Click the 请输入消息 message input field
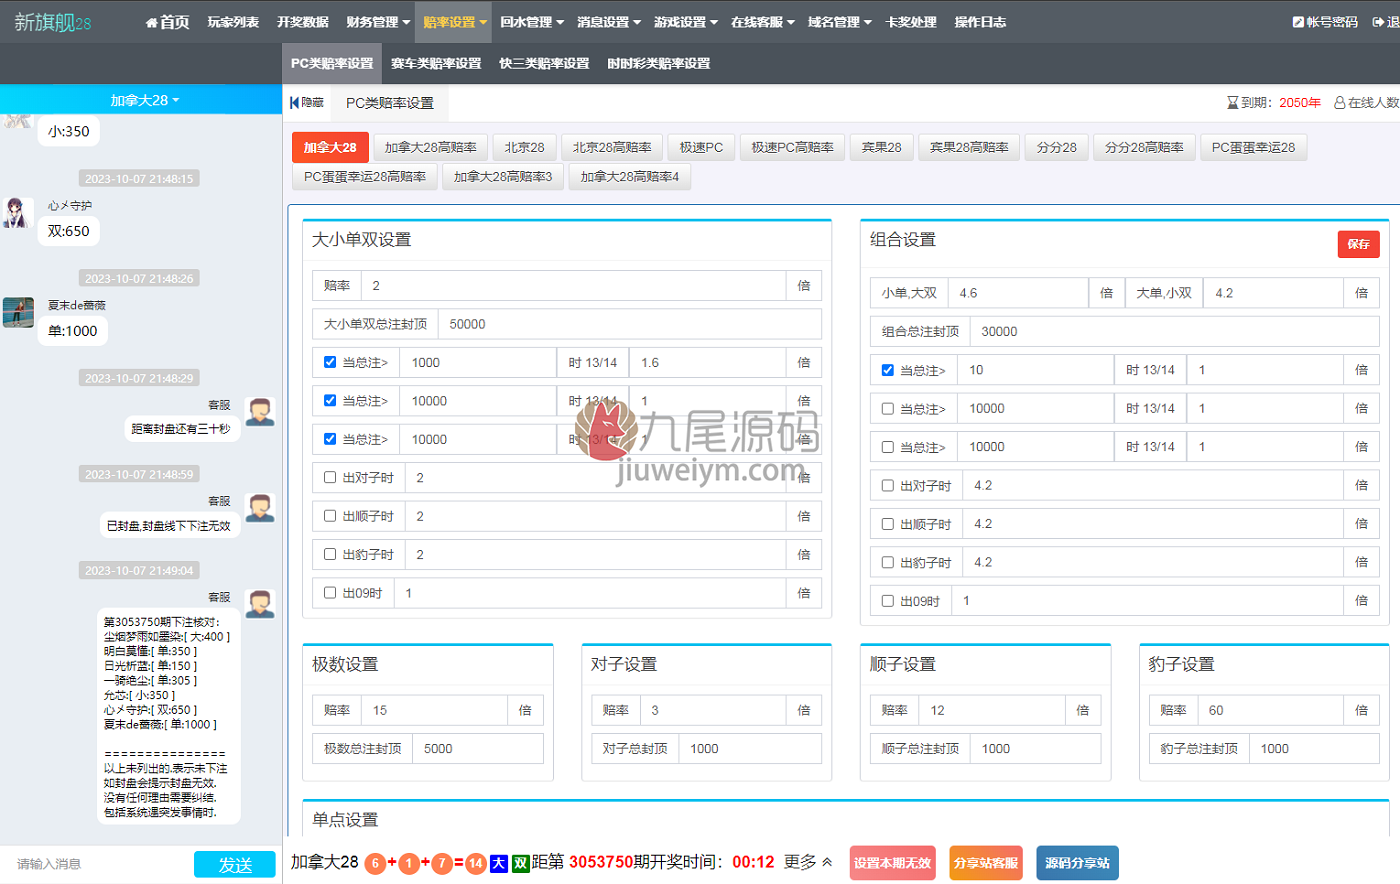 pyautogui.click(x=100, y=864)
